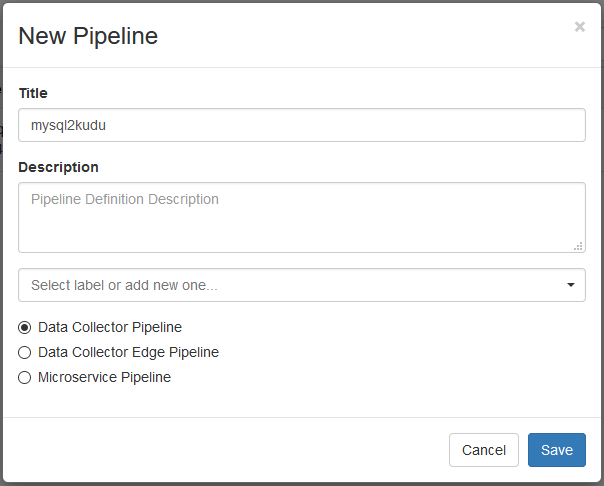604x486 pixels.
Task: Place cursor on the mysql2kudu text
Action: pos(69,126)
